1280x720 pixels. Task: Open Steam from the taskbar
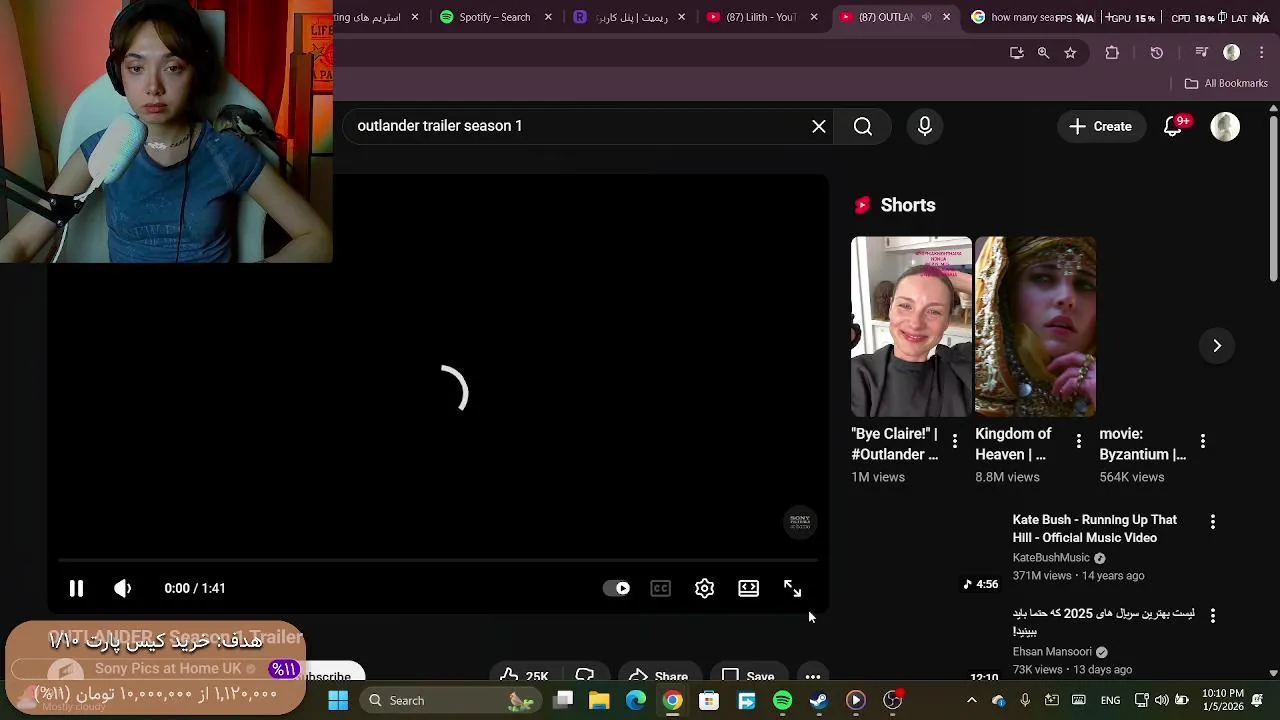pos(819,700)
